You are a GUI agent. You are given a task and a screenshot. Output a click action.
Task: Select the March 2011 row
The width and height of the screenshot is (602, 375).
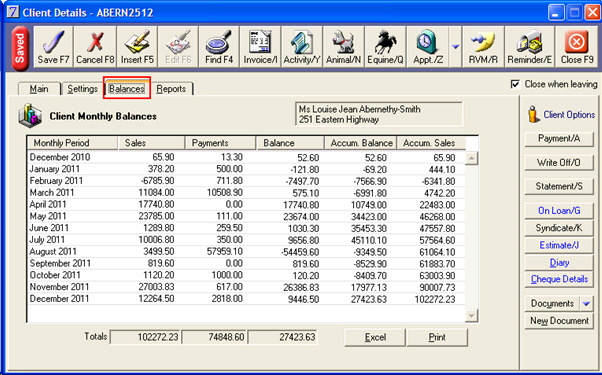(x=246, y=193)
